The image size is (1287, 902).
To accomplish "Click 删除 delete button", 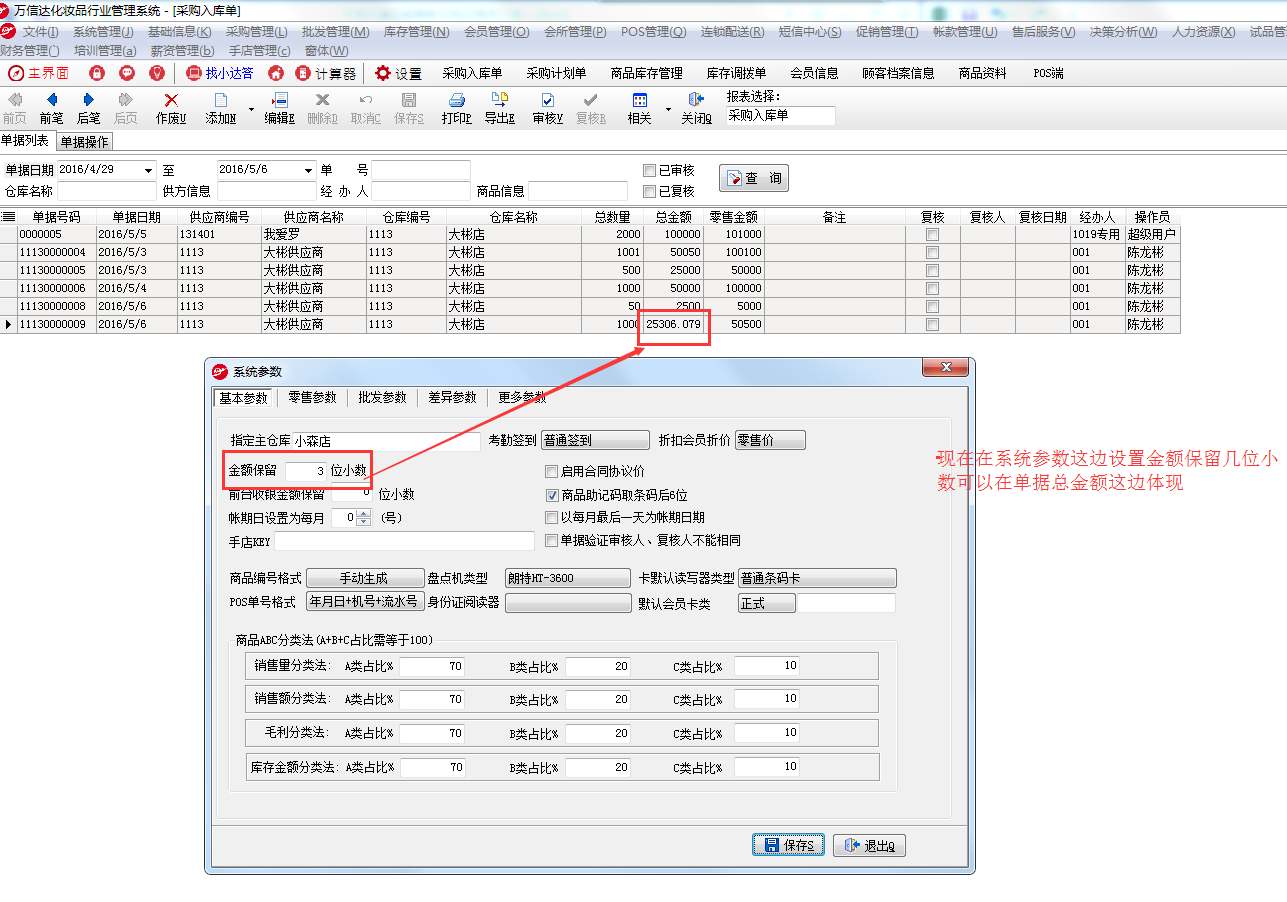I will [322, 108].
